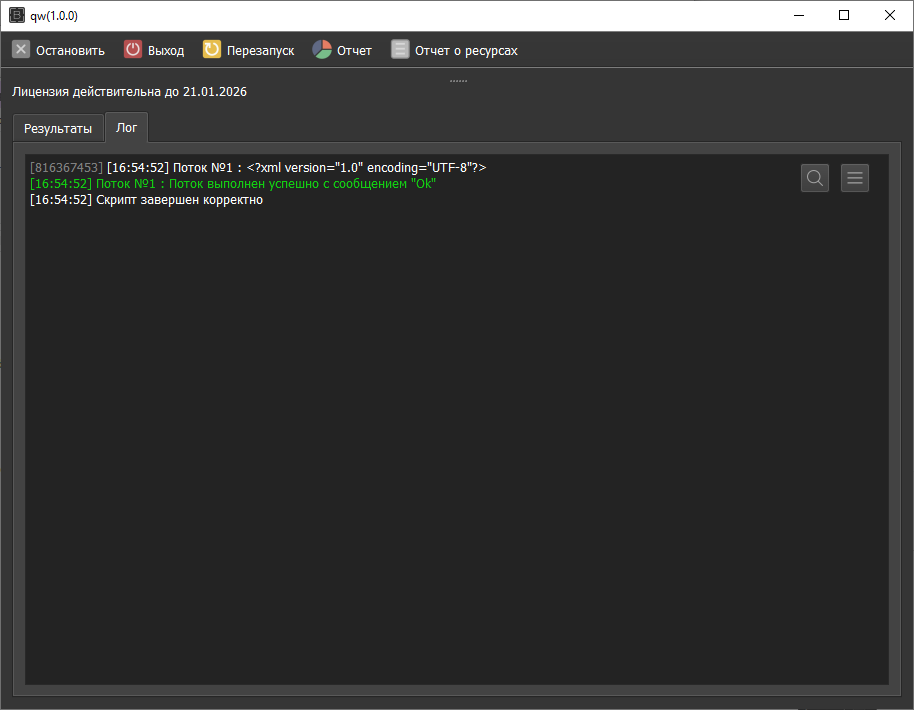Image resolution: width=914 pixels, height=710 pixels.
Task: Maximize the qw window
Action: (844, 15)
